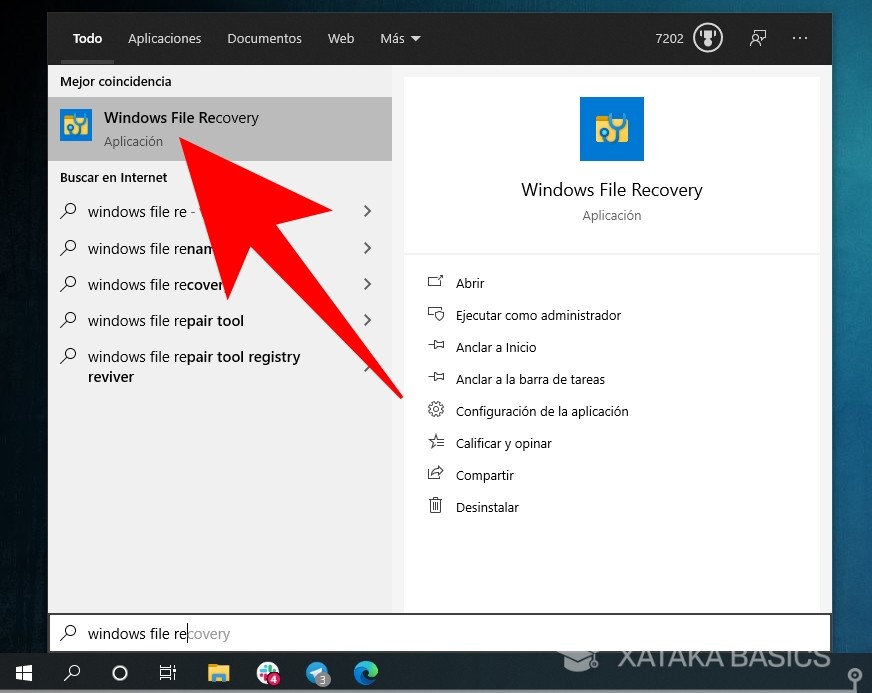Viewport: 872px width, 693px height.
Task: Open the three-dot options menu in search header
Action: [x=800, y=38]
